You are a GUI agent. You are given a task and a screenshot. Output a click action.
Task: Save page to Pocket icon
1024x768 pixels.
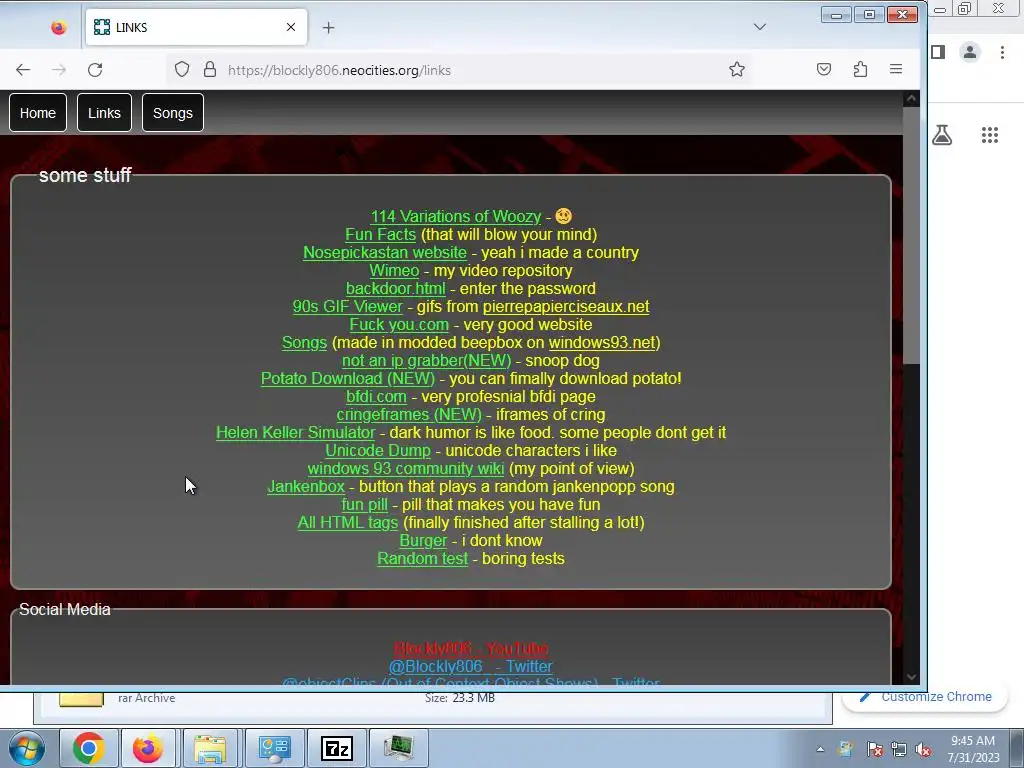click(x=824, y=69)
